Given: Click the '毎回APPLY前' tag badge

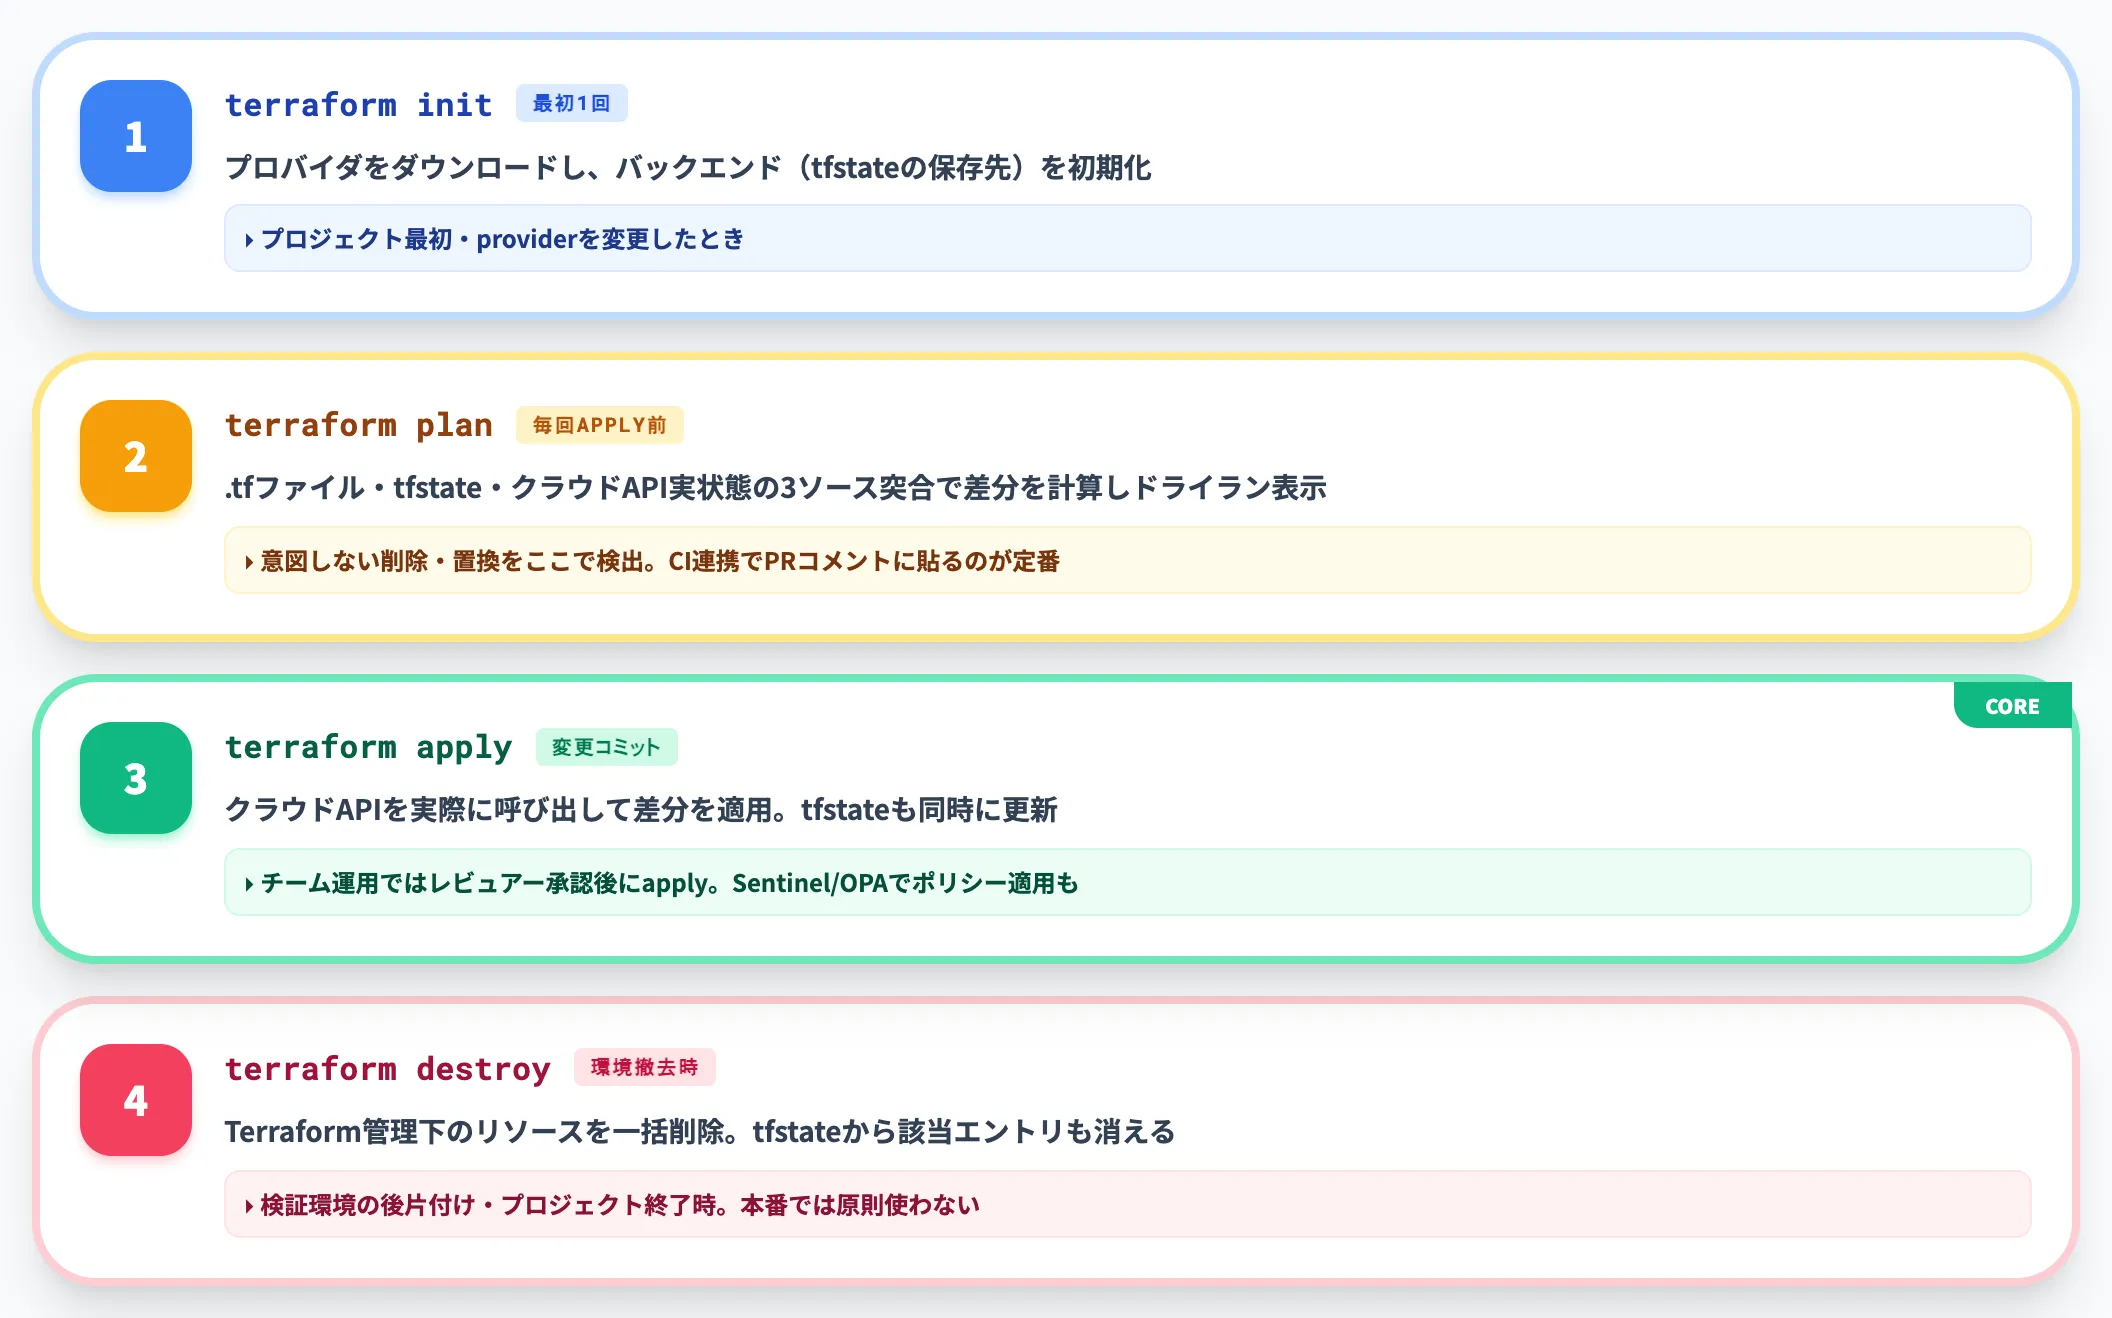Looking at the screenshot, I should [x=599, y=425].
